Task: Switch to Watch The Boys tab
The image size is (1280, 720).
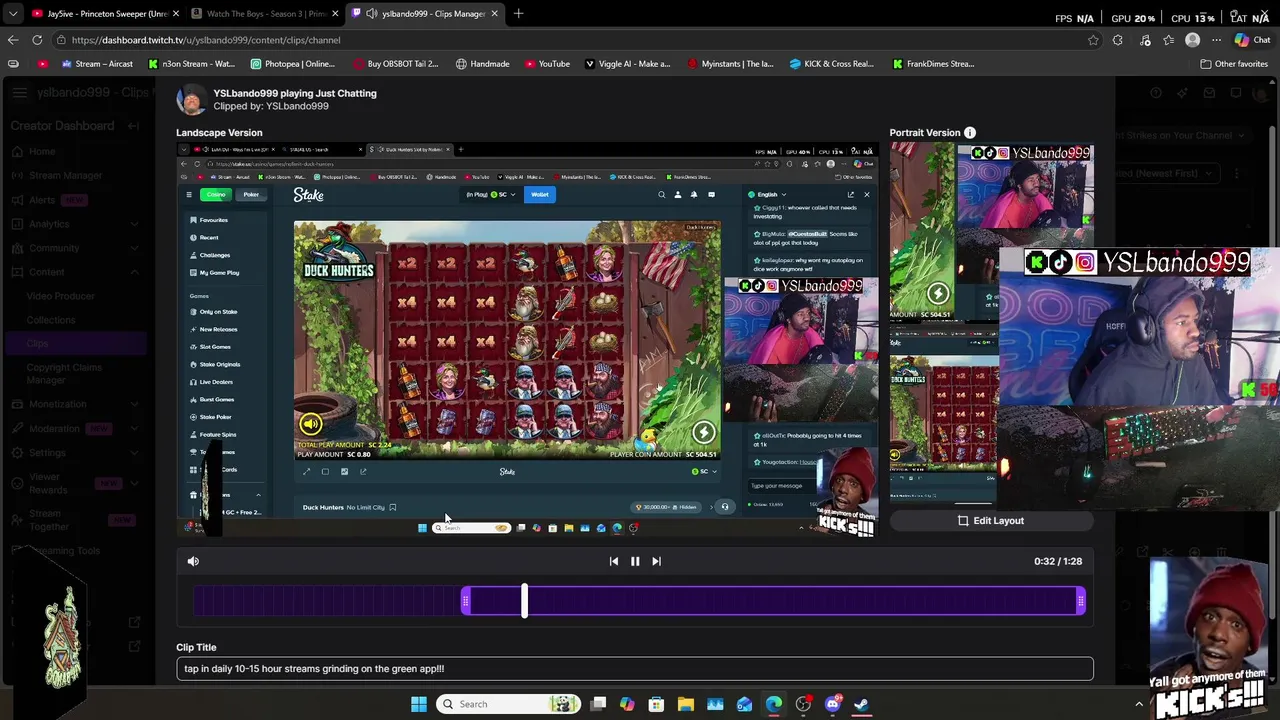Action: (x=265, y=14)
